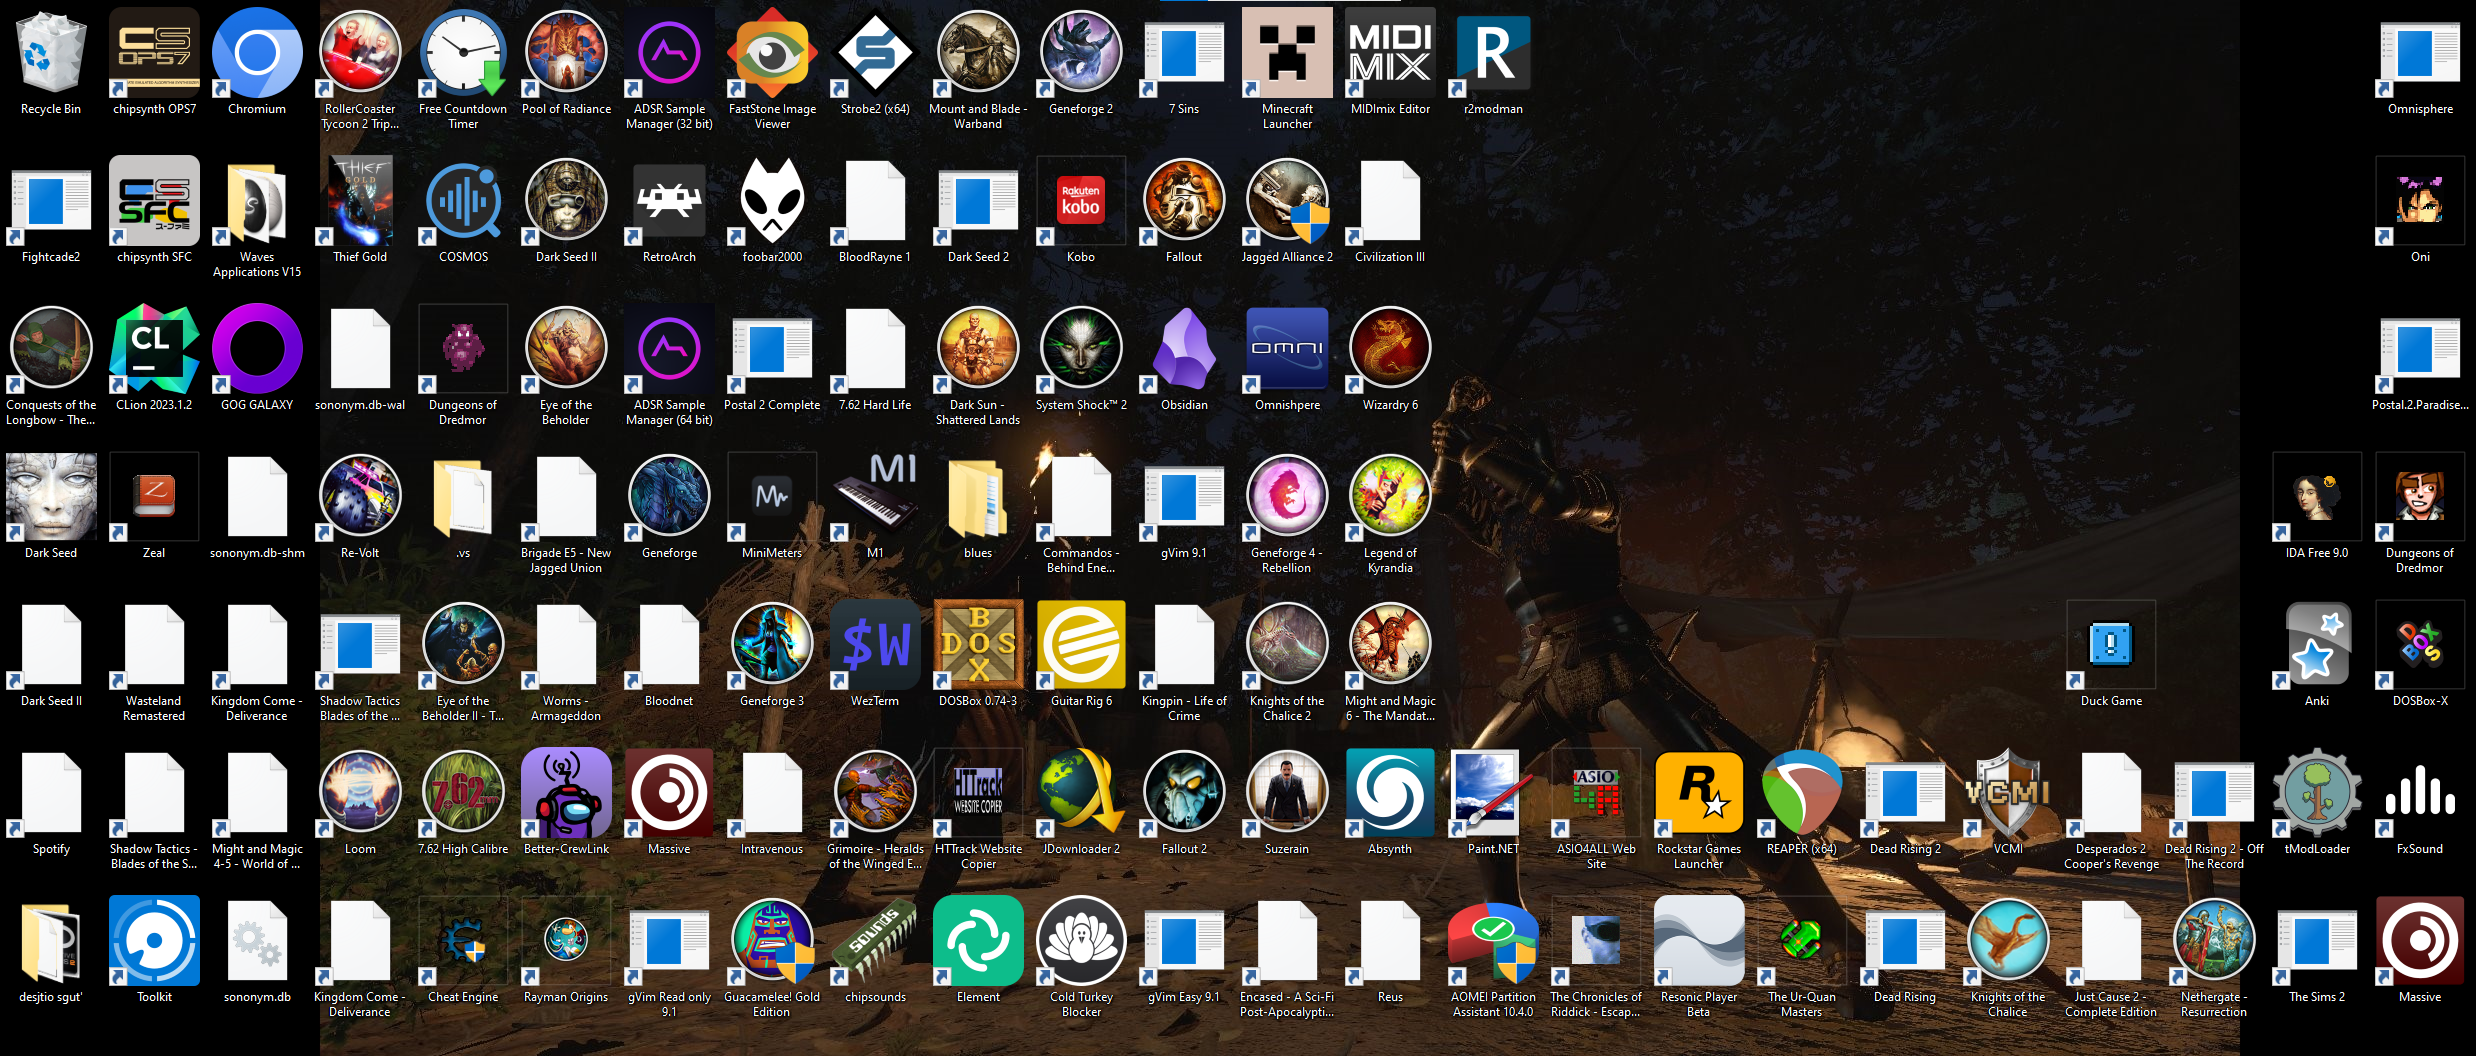Click the Jagged Alliance 2 icon
The height and width of the screenshot is (1056, 2476).
coord(1287,201)
